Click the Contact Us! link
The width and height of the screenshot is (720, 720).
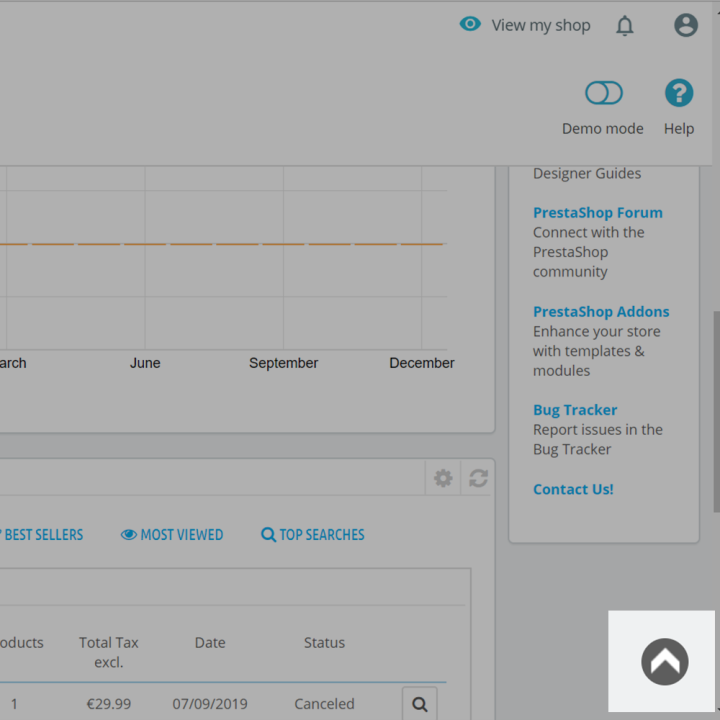click(573, 489)
